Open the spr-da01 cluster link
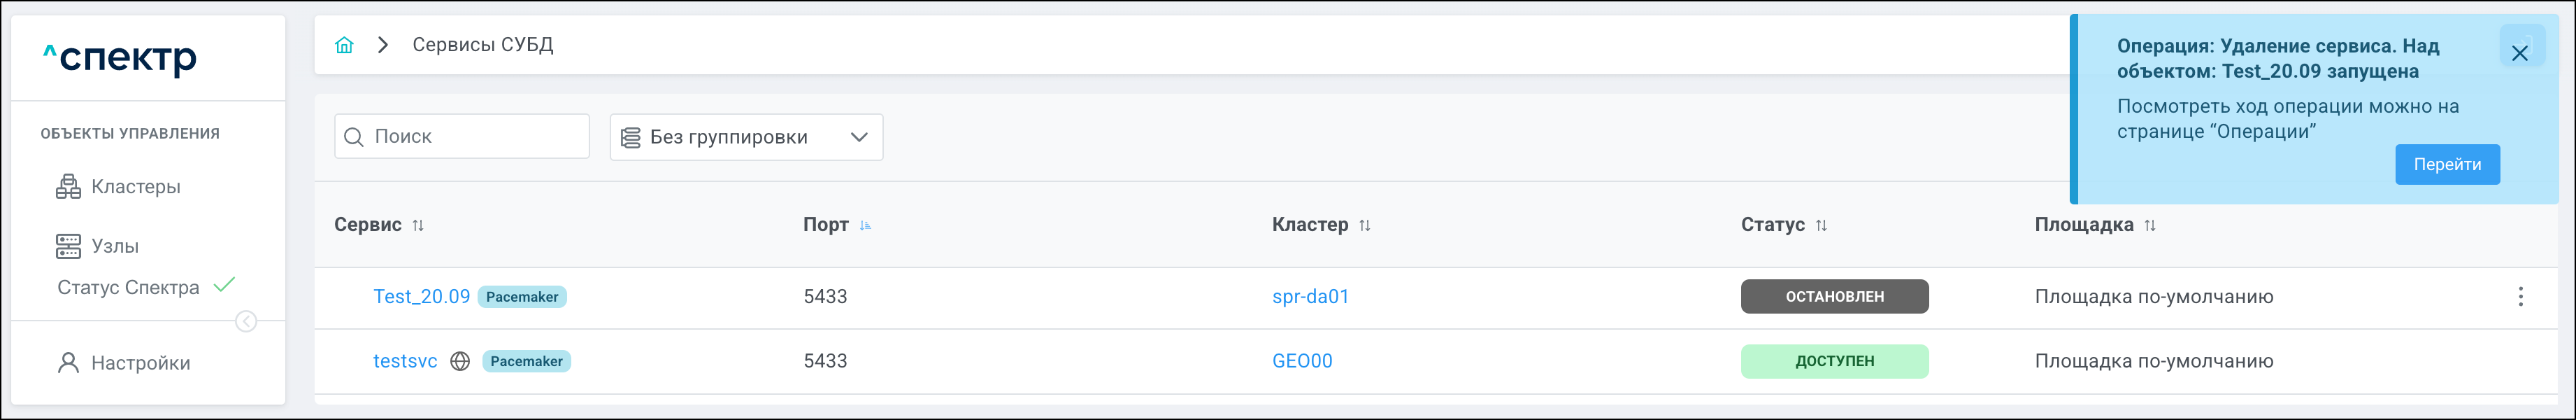 coord(1310,296)
